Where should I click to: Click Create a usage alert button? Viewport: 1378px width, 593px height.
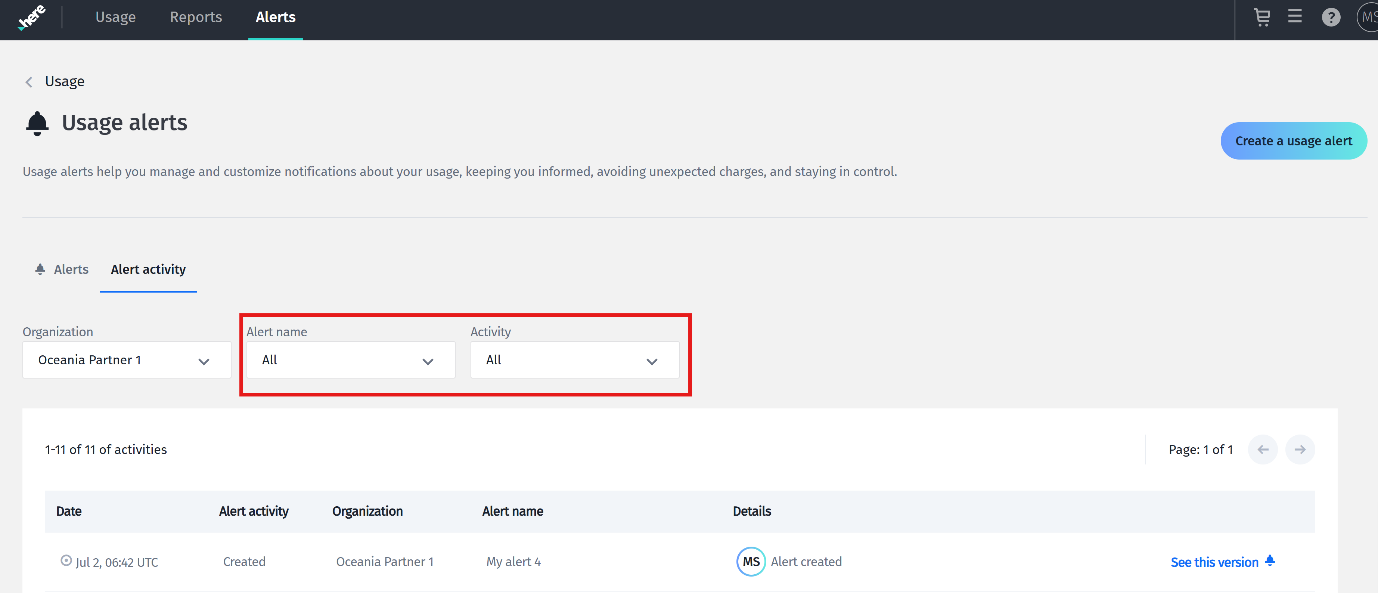pos(1294,141)
